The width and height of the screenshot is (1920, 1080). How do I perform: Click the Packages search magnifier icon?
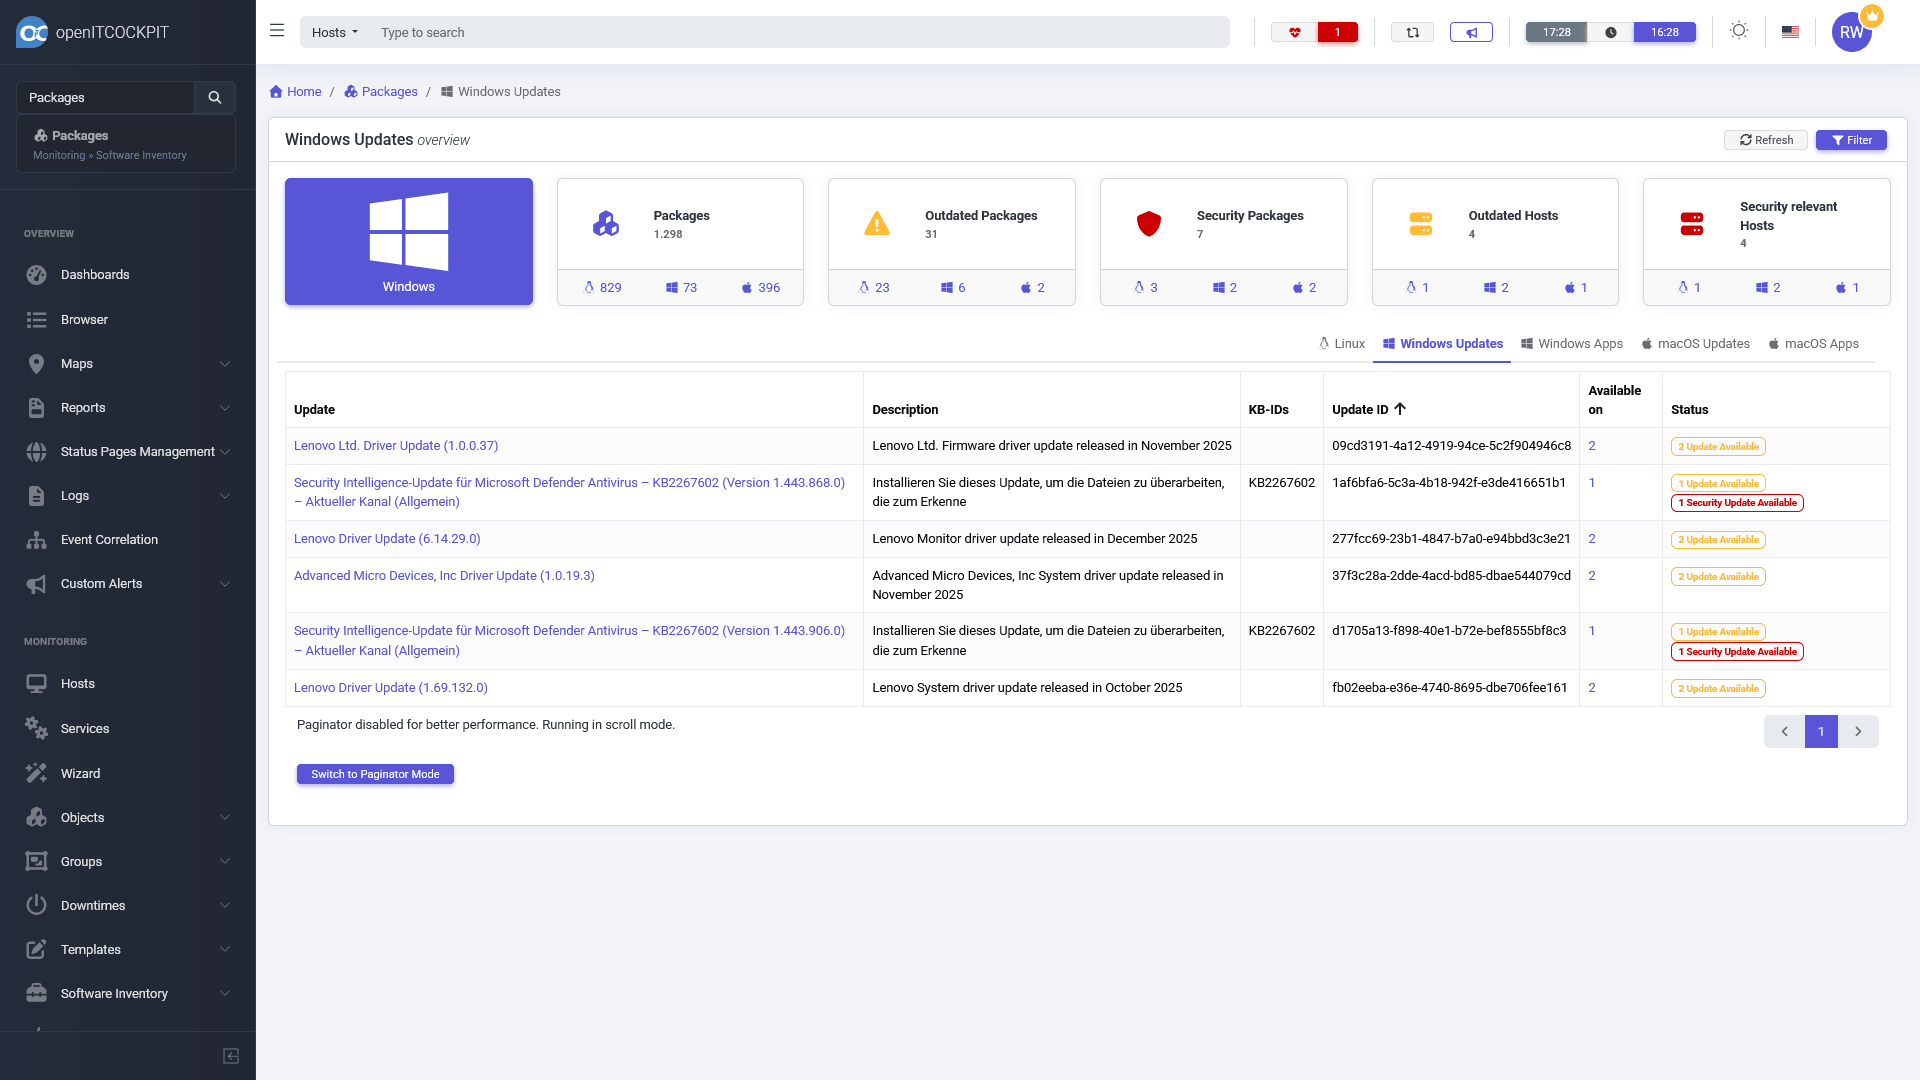[x=214, y=97]
